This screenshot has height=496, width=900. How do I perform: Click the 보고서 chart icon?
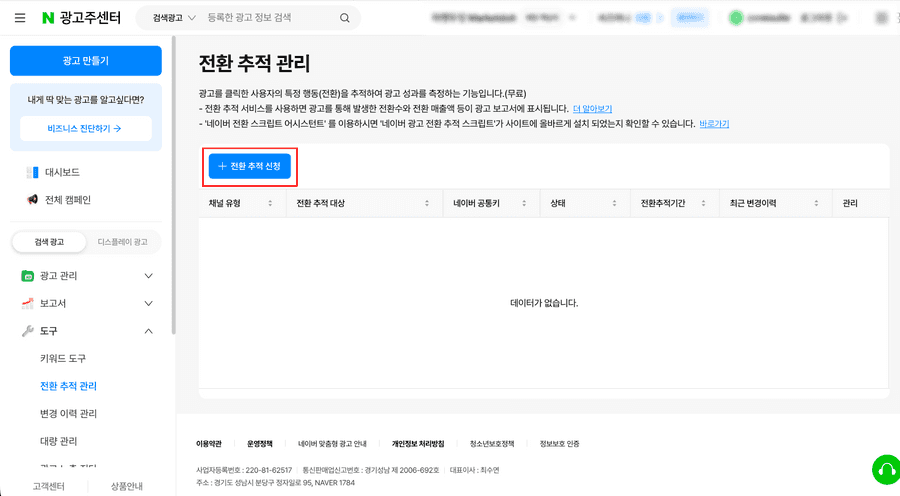pos(28,304)
